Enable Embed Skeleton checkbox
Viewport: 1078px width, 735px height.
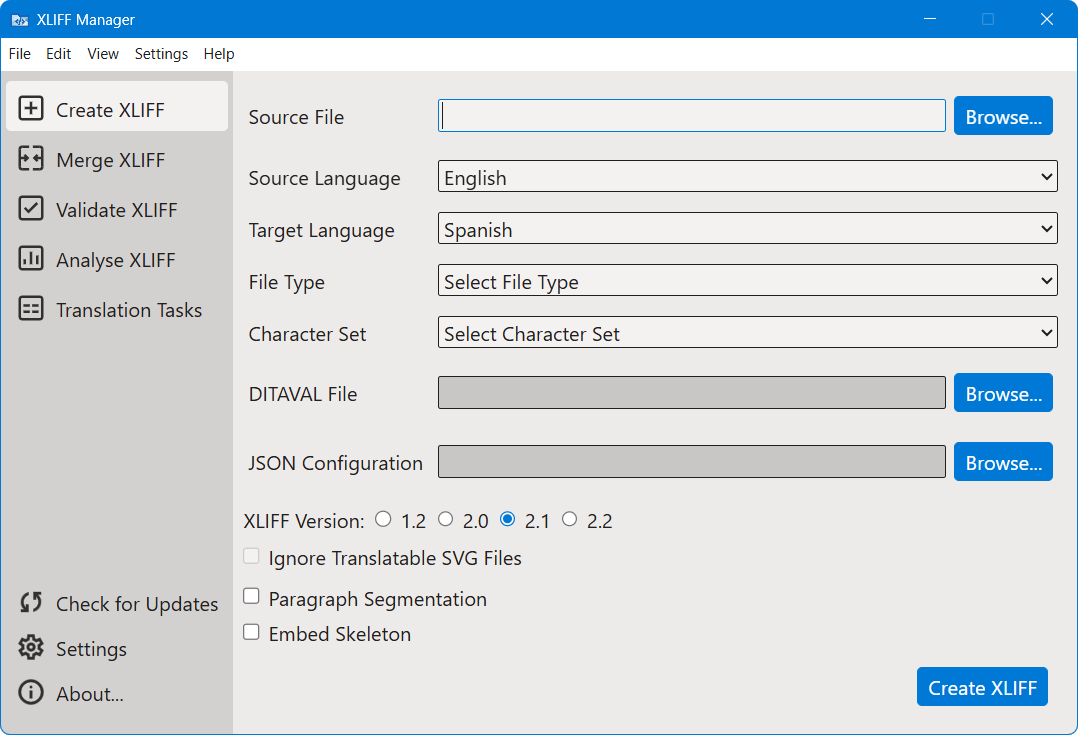tap(252, 632)
